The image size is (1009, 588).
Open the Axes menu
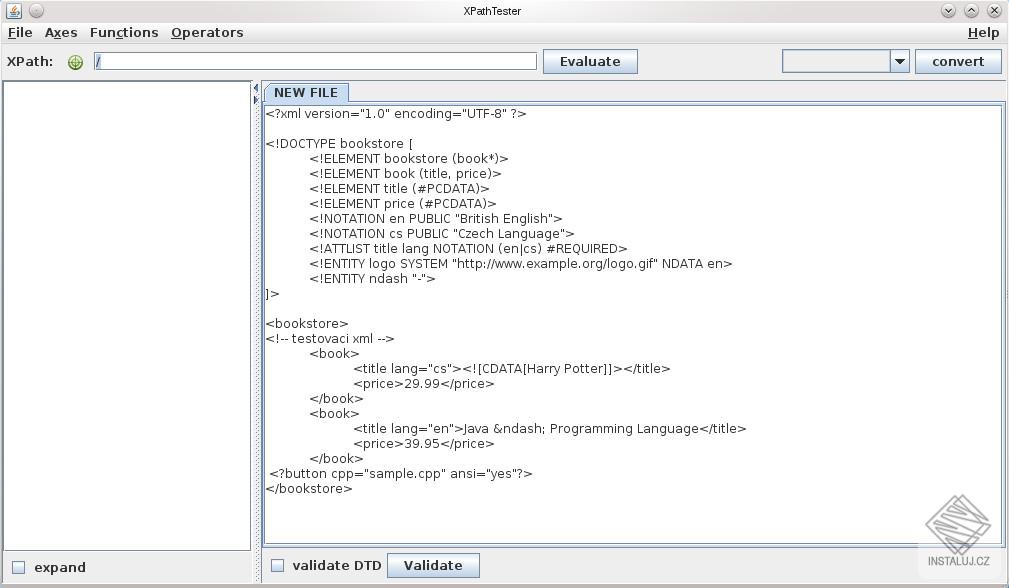(61, 33)
